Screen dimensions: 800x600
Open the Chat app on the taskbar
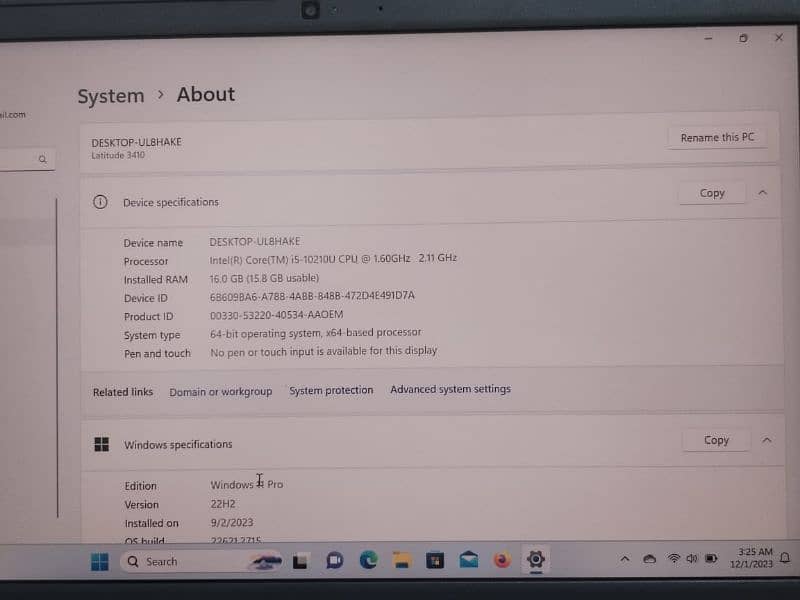coord(334,561)
